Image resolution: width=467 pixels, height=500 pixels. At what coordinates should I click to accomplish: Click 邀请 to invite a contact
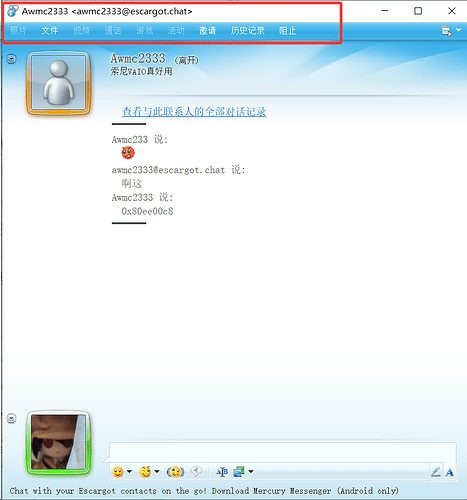coord(207,31)
